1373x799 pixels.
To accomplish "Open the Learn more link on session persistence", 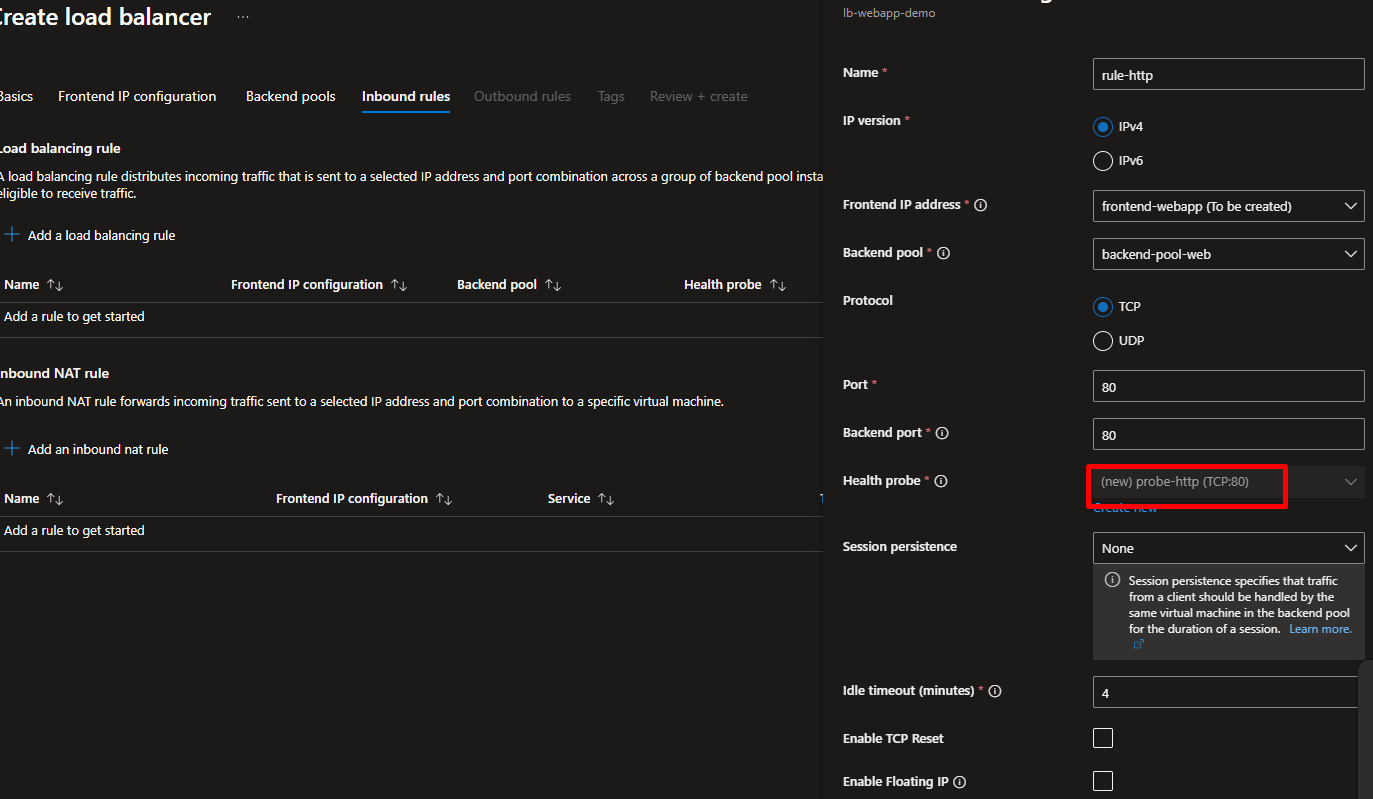I will (1320, 629).
